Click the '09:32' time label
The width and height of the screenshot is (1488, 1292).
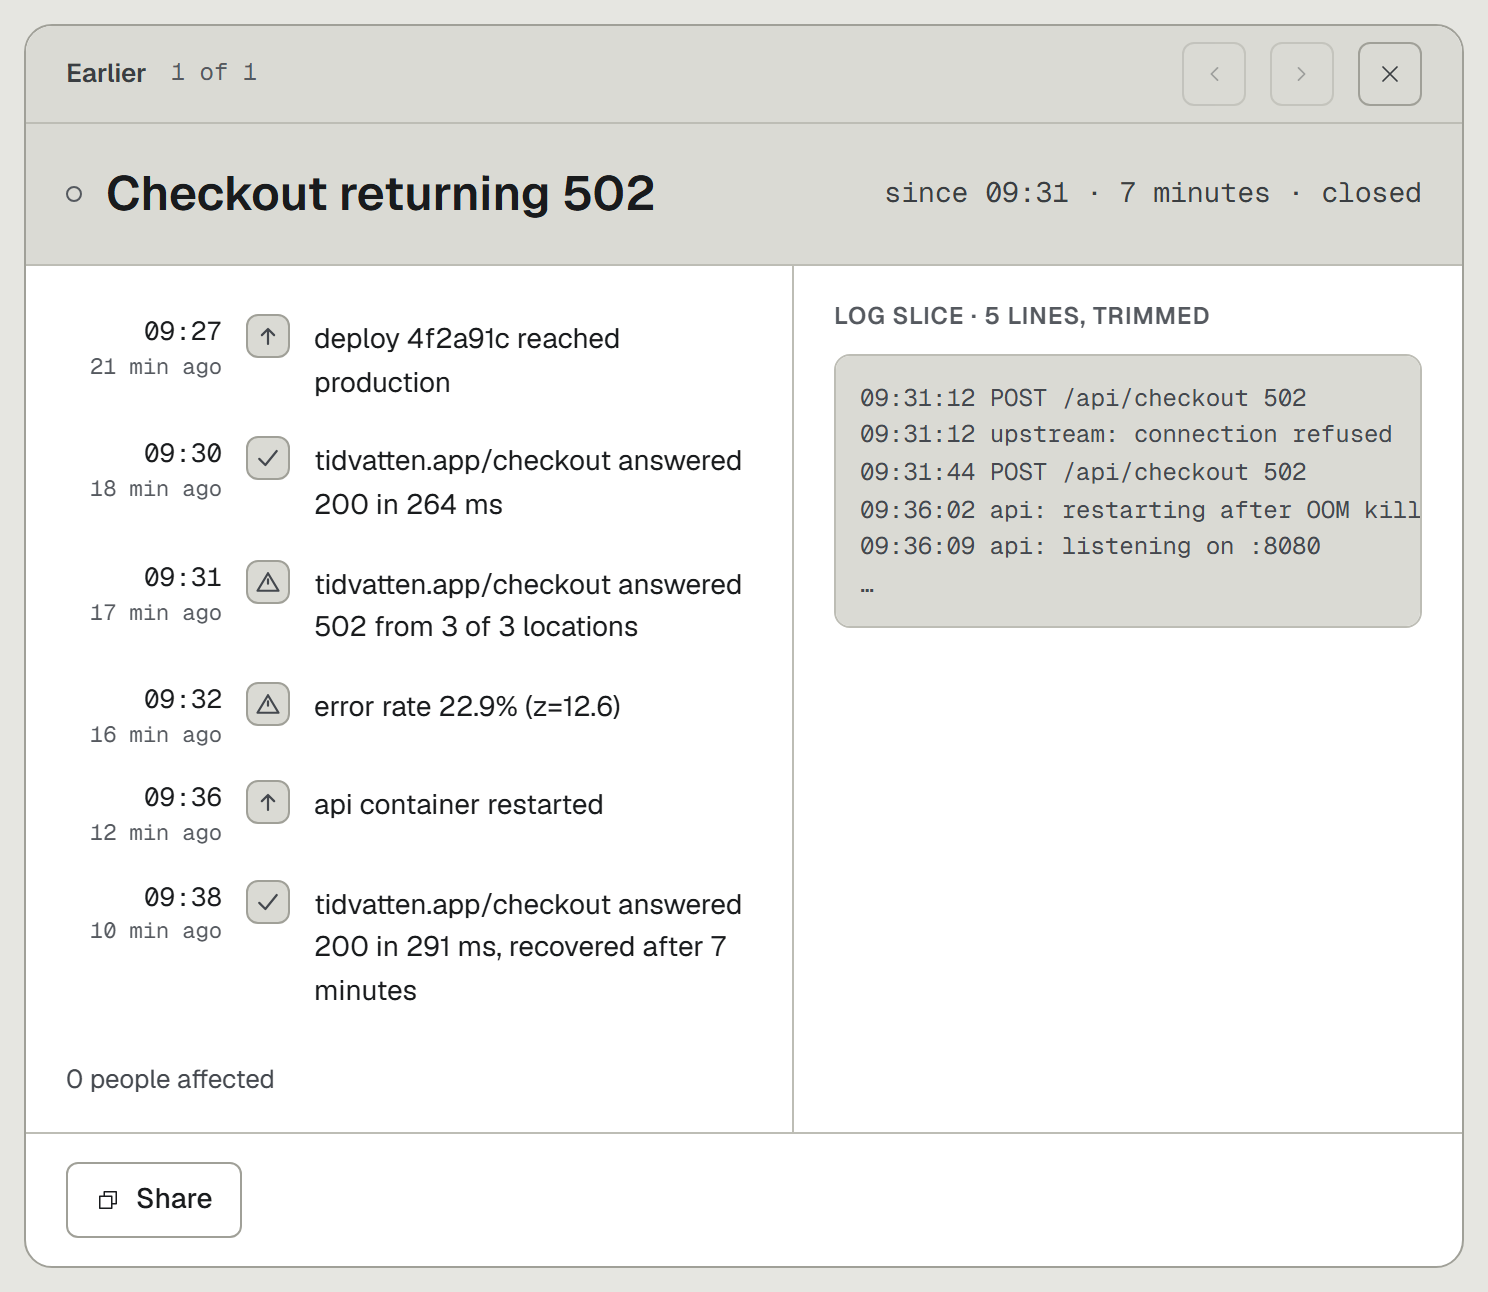point(183,699)
